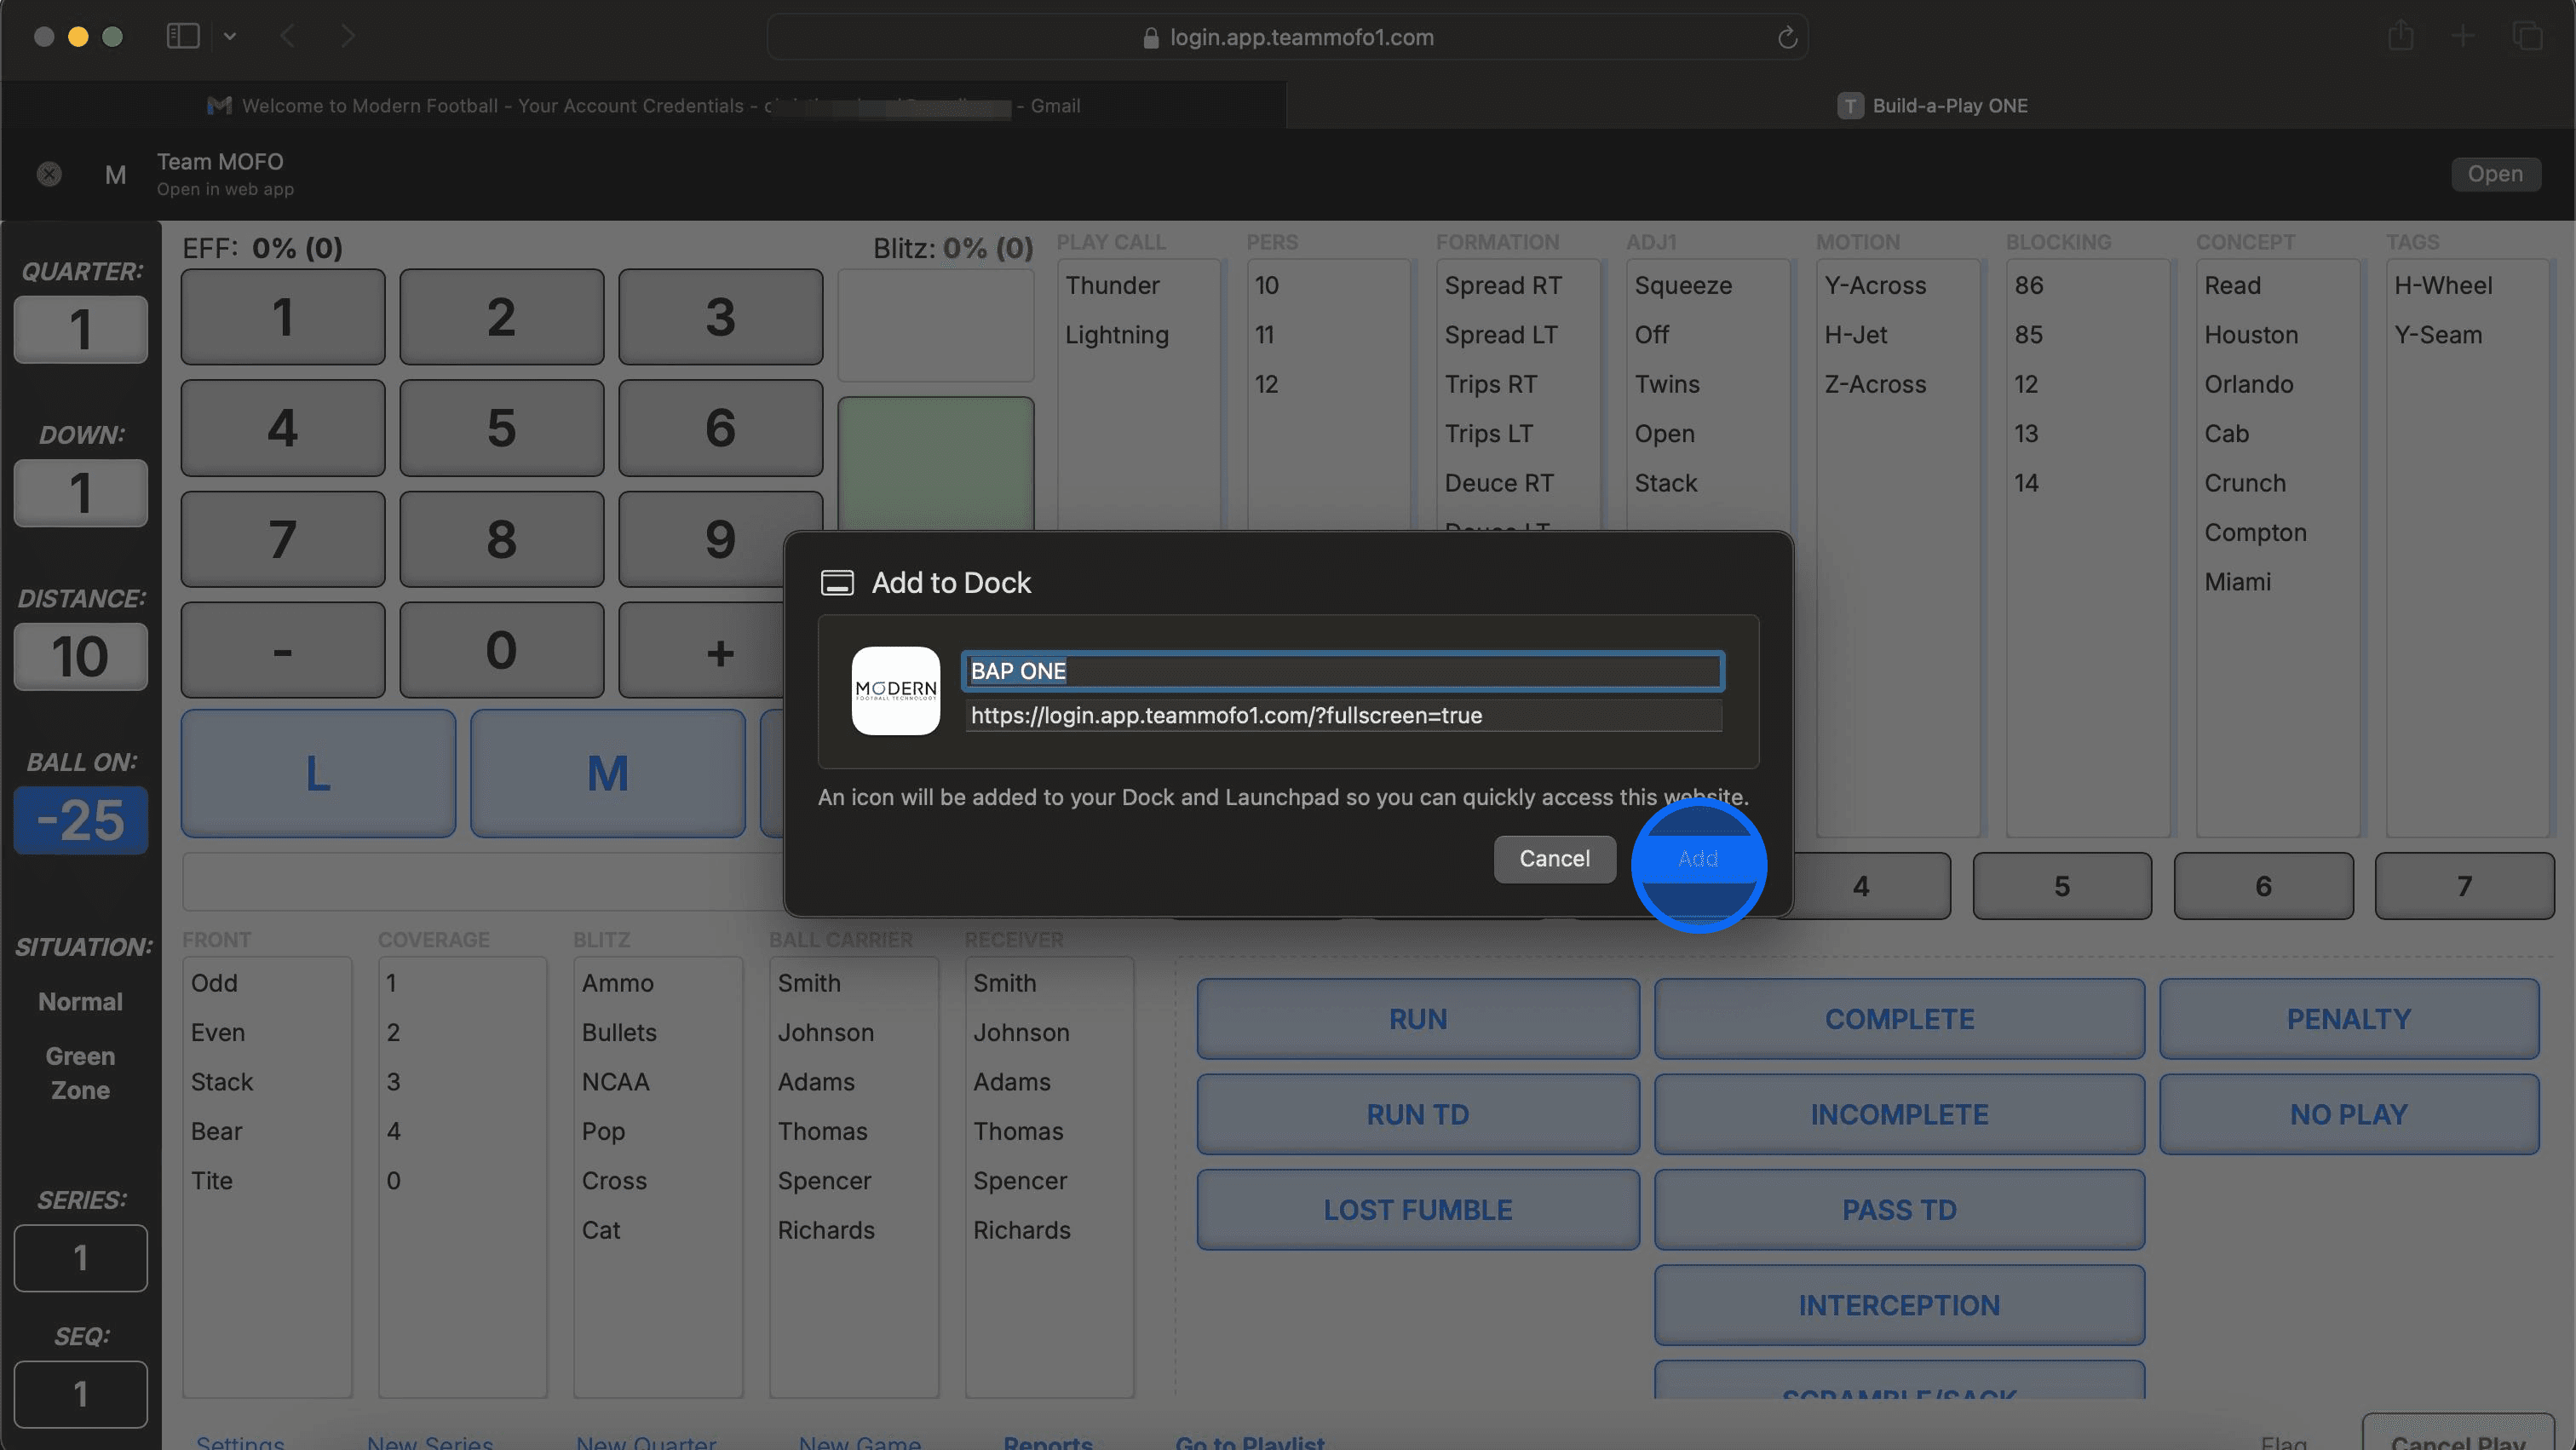Click the INTERCEPTION button

1899,1305
